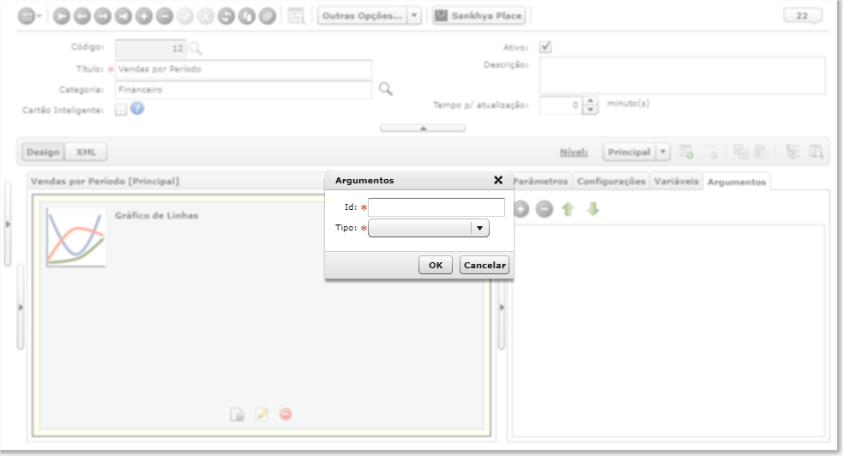Increase Tempo p/ atualização with the up stepper
Viewport: 843px width, 456px height.
[x=590, y=101]
